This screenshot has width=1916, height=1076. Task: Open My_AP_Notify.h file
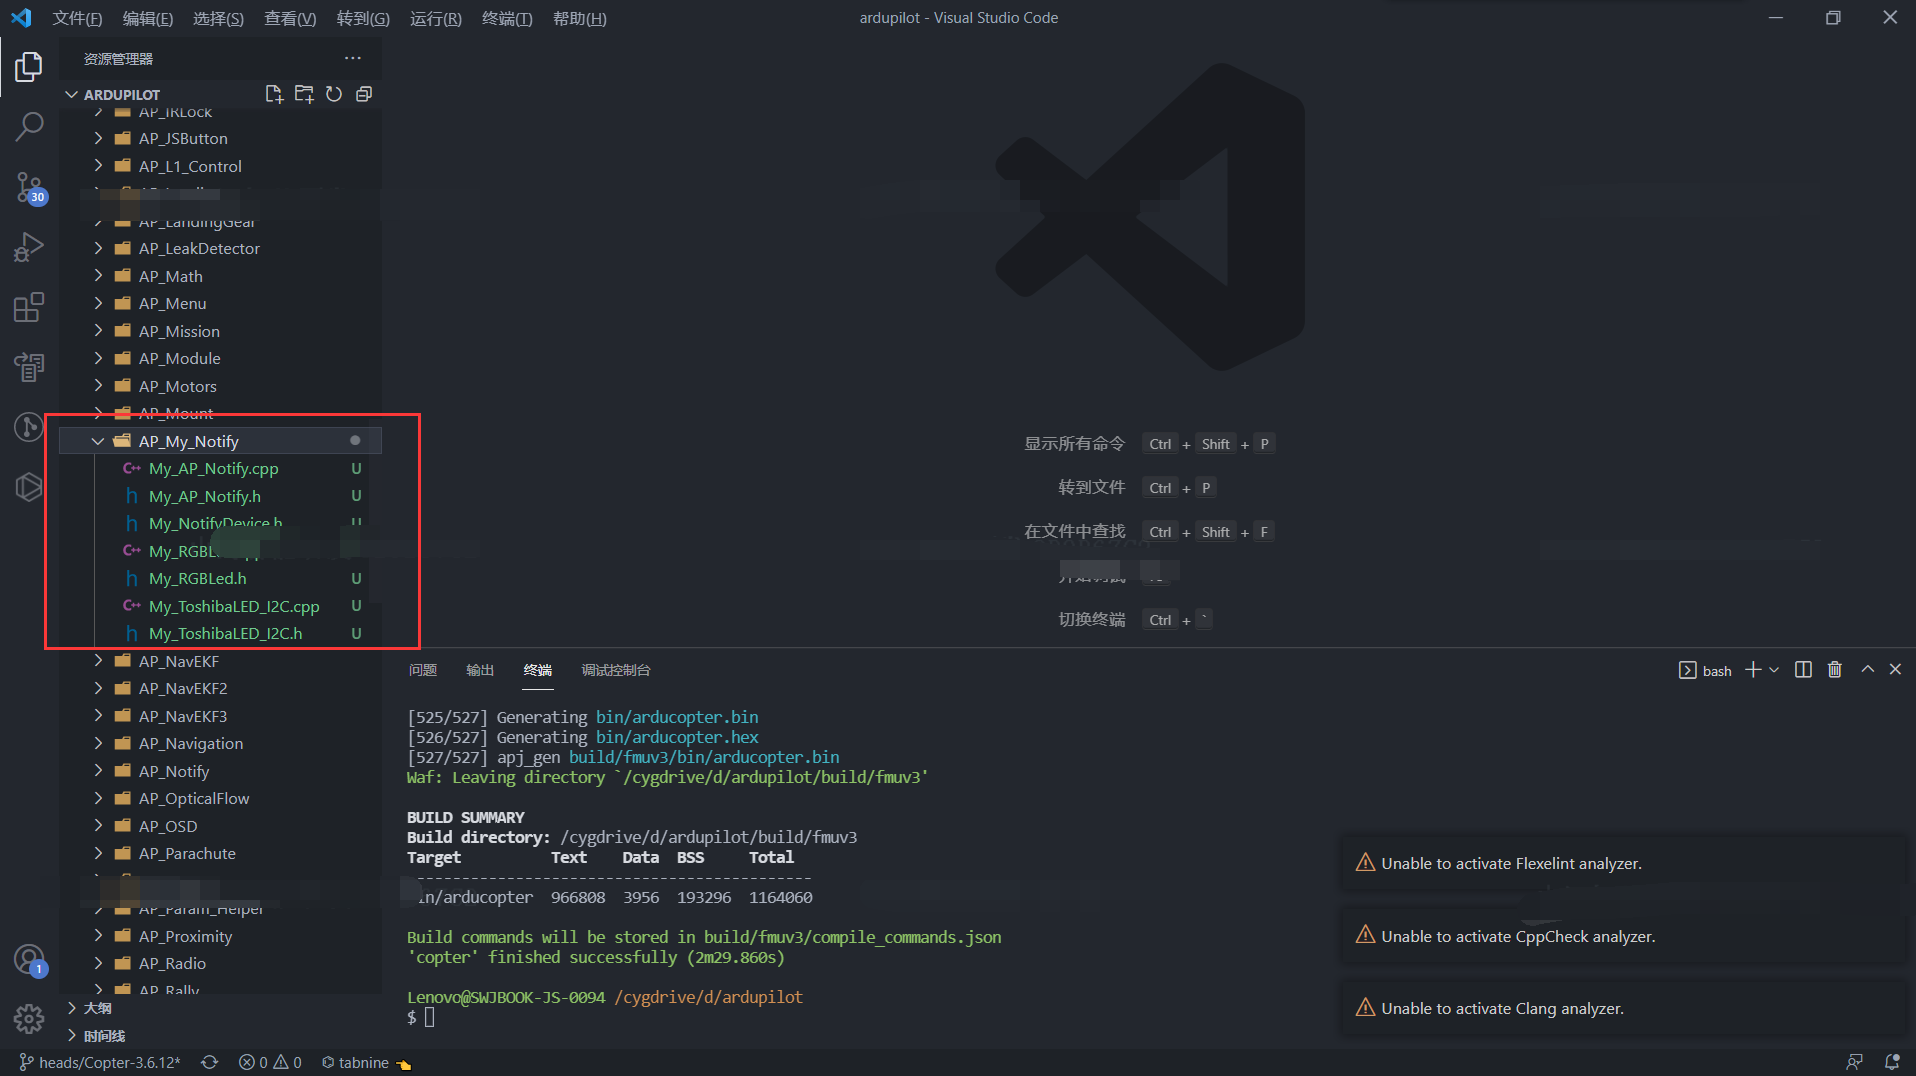(220, 496)
